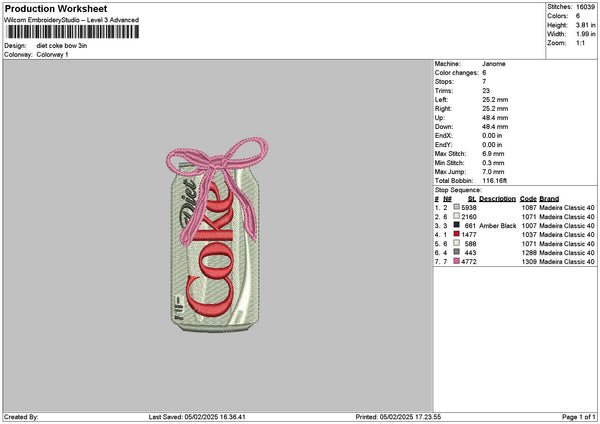600x424 pixels.
Task: Click thread code '1087' in the stop list
Action: [529, 208]
